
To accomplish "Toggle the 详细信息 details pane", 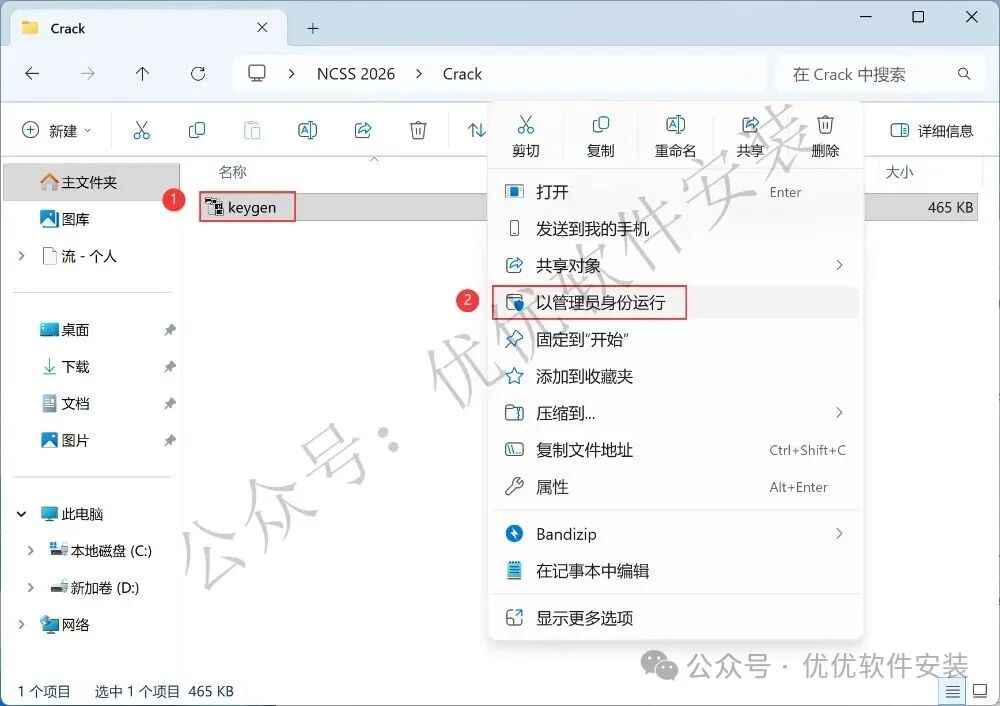I will 932,131.
